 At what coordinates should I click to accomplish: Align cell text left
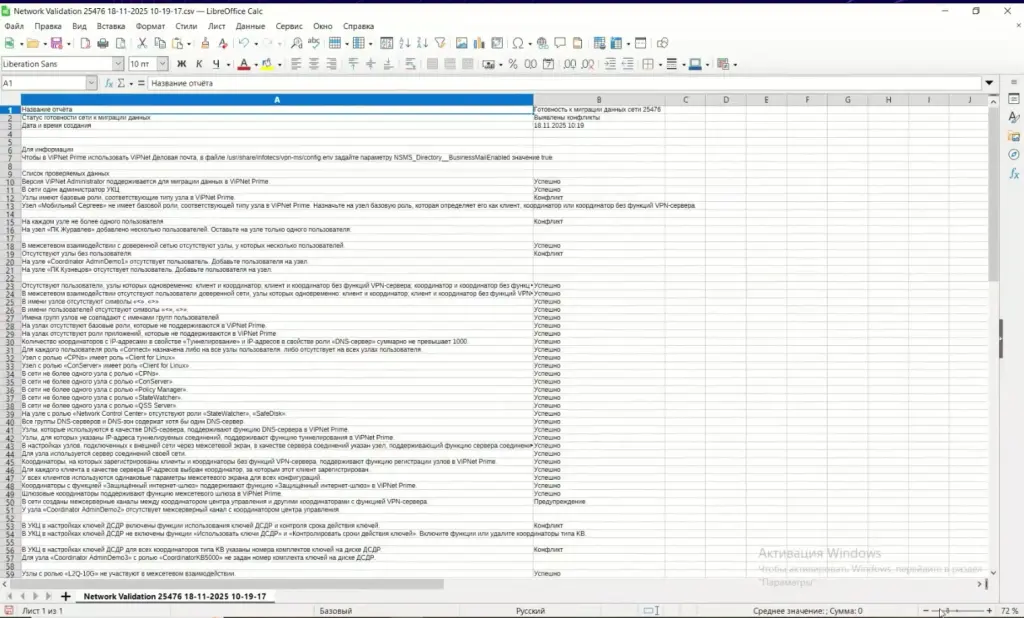tap(296, 64)
